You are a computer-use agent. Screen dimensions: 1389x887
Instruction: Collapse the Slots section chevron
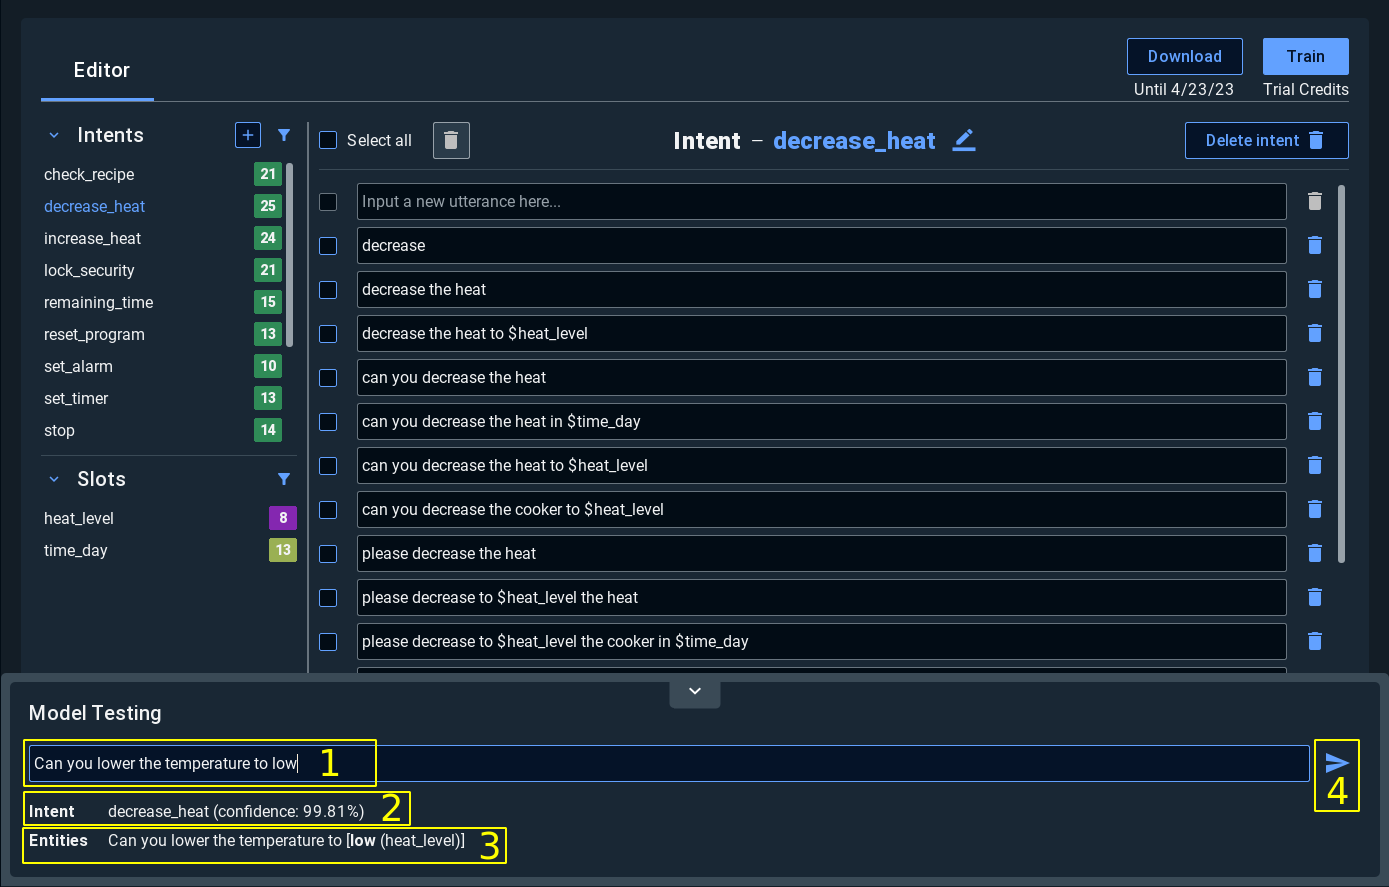pos(54,479)
